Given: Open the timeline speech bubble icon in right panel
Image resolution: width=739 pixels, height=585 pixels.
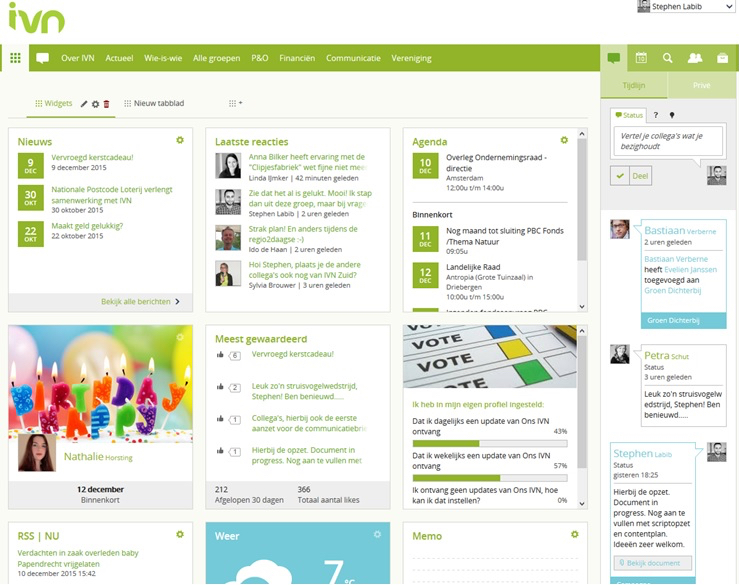Looking at the screenshot, I should click(614, 58).
